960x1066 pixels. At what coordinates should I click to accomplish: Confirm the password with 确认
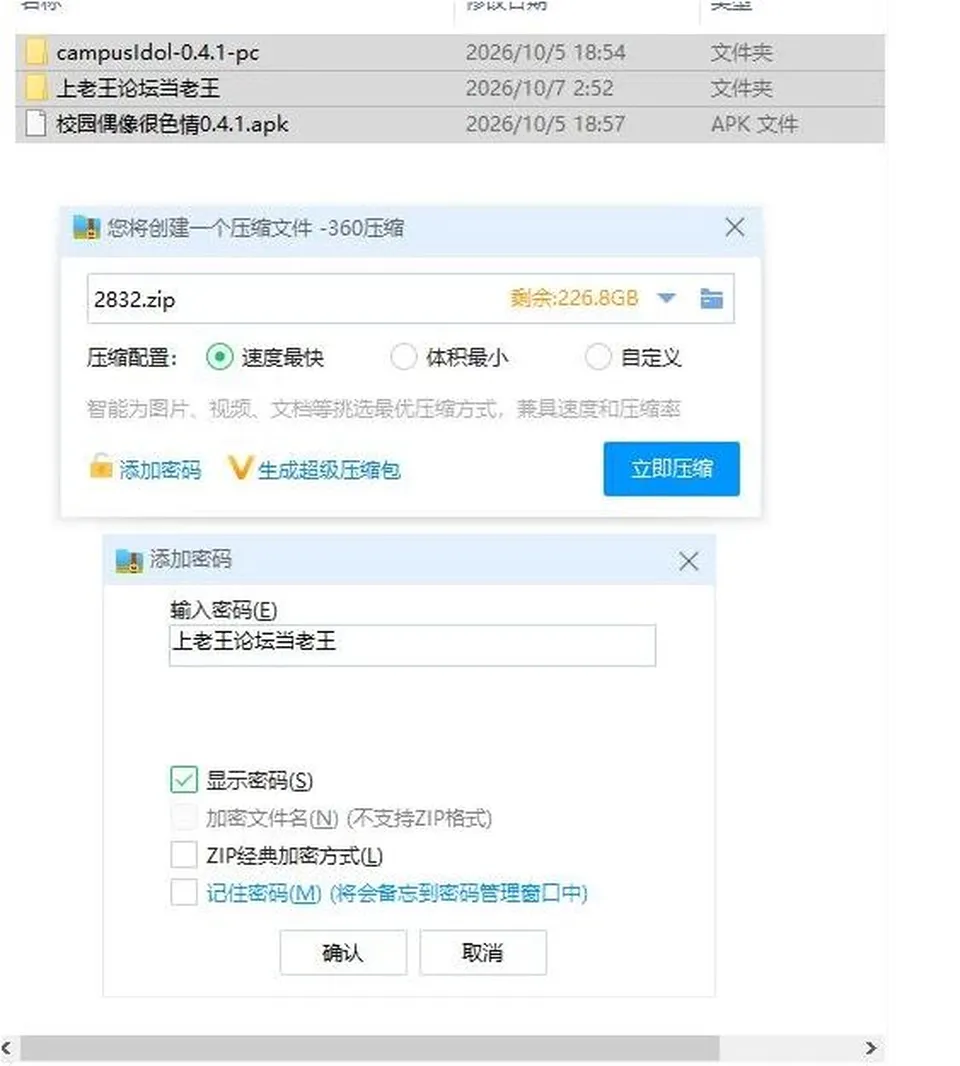(x=343, y=952)
